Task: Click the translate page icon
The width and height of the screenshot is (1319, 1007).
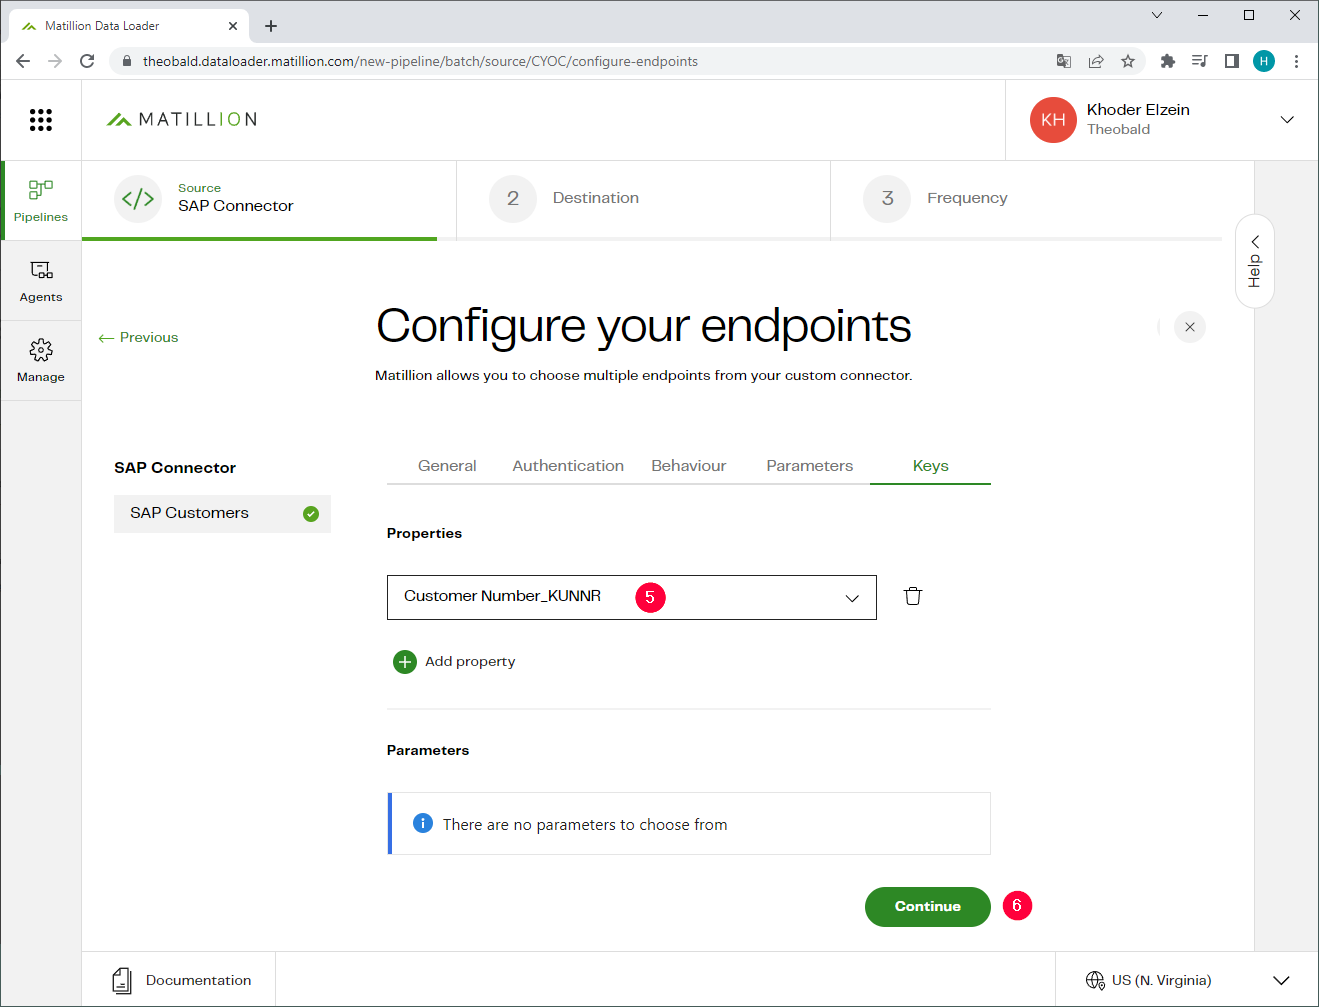Action: click(1064, 61)
